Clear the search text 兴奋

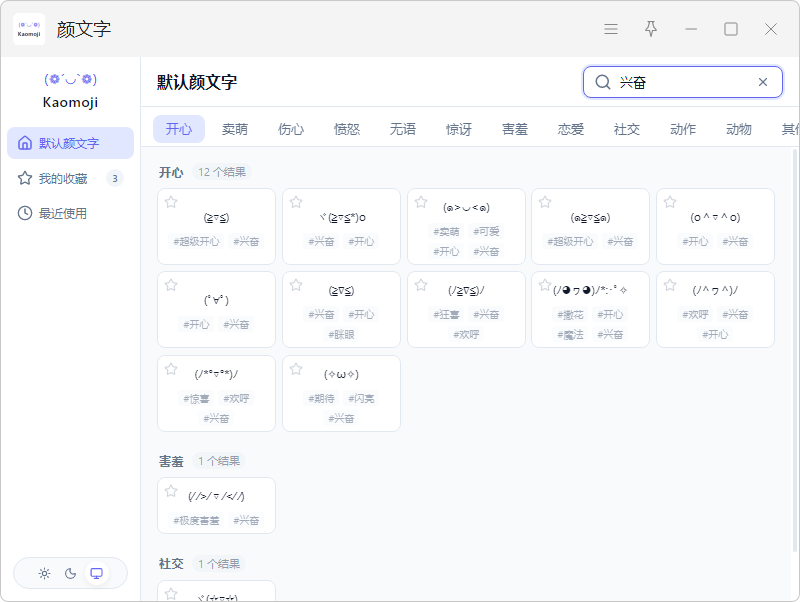point(763,82)
